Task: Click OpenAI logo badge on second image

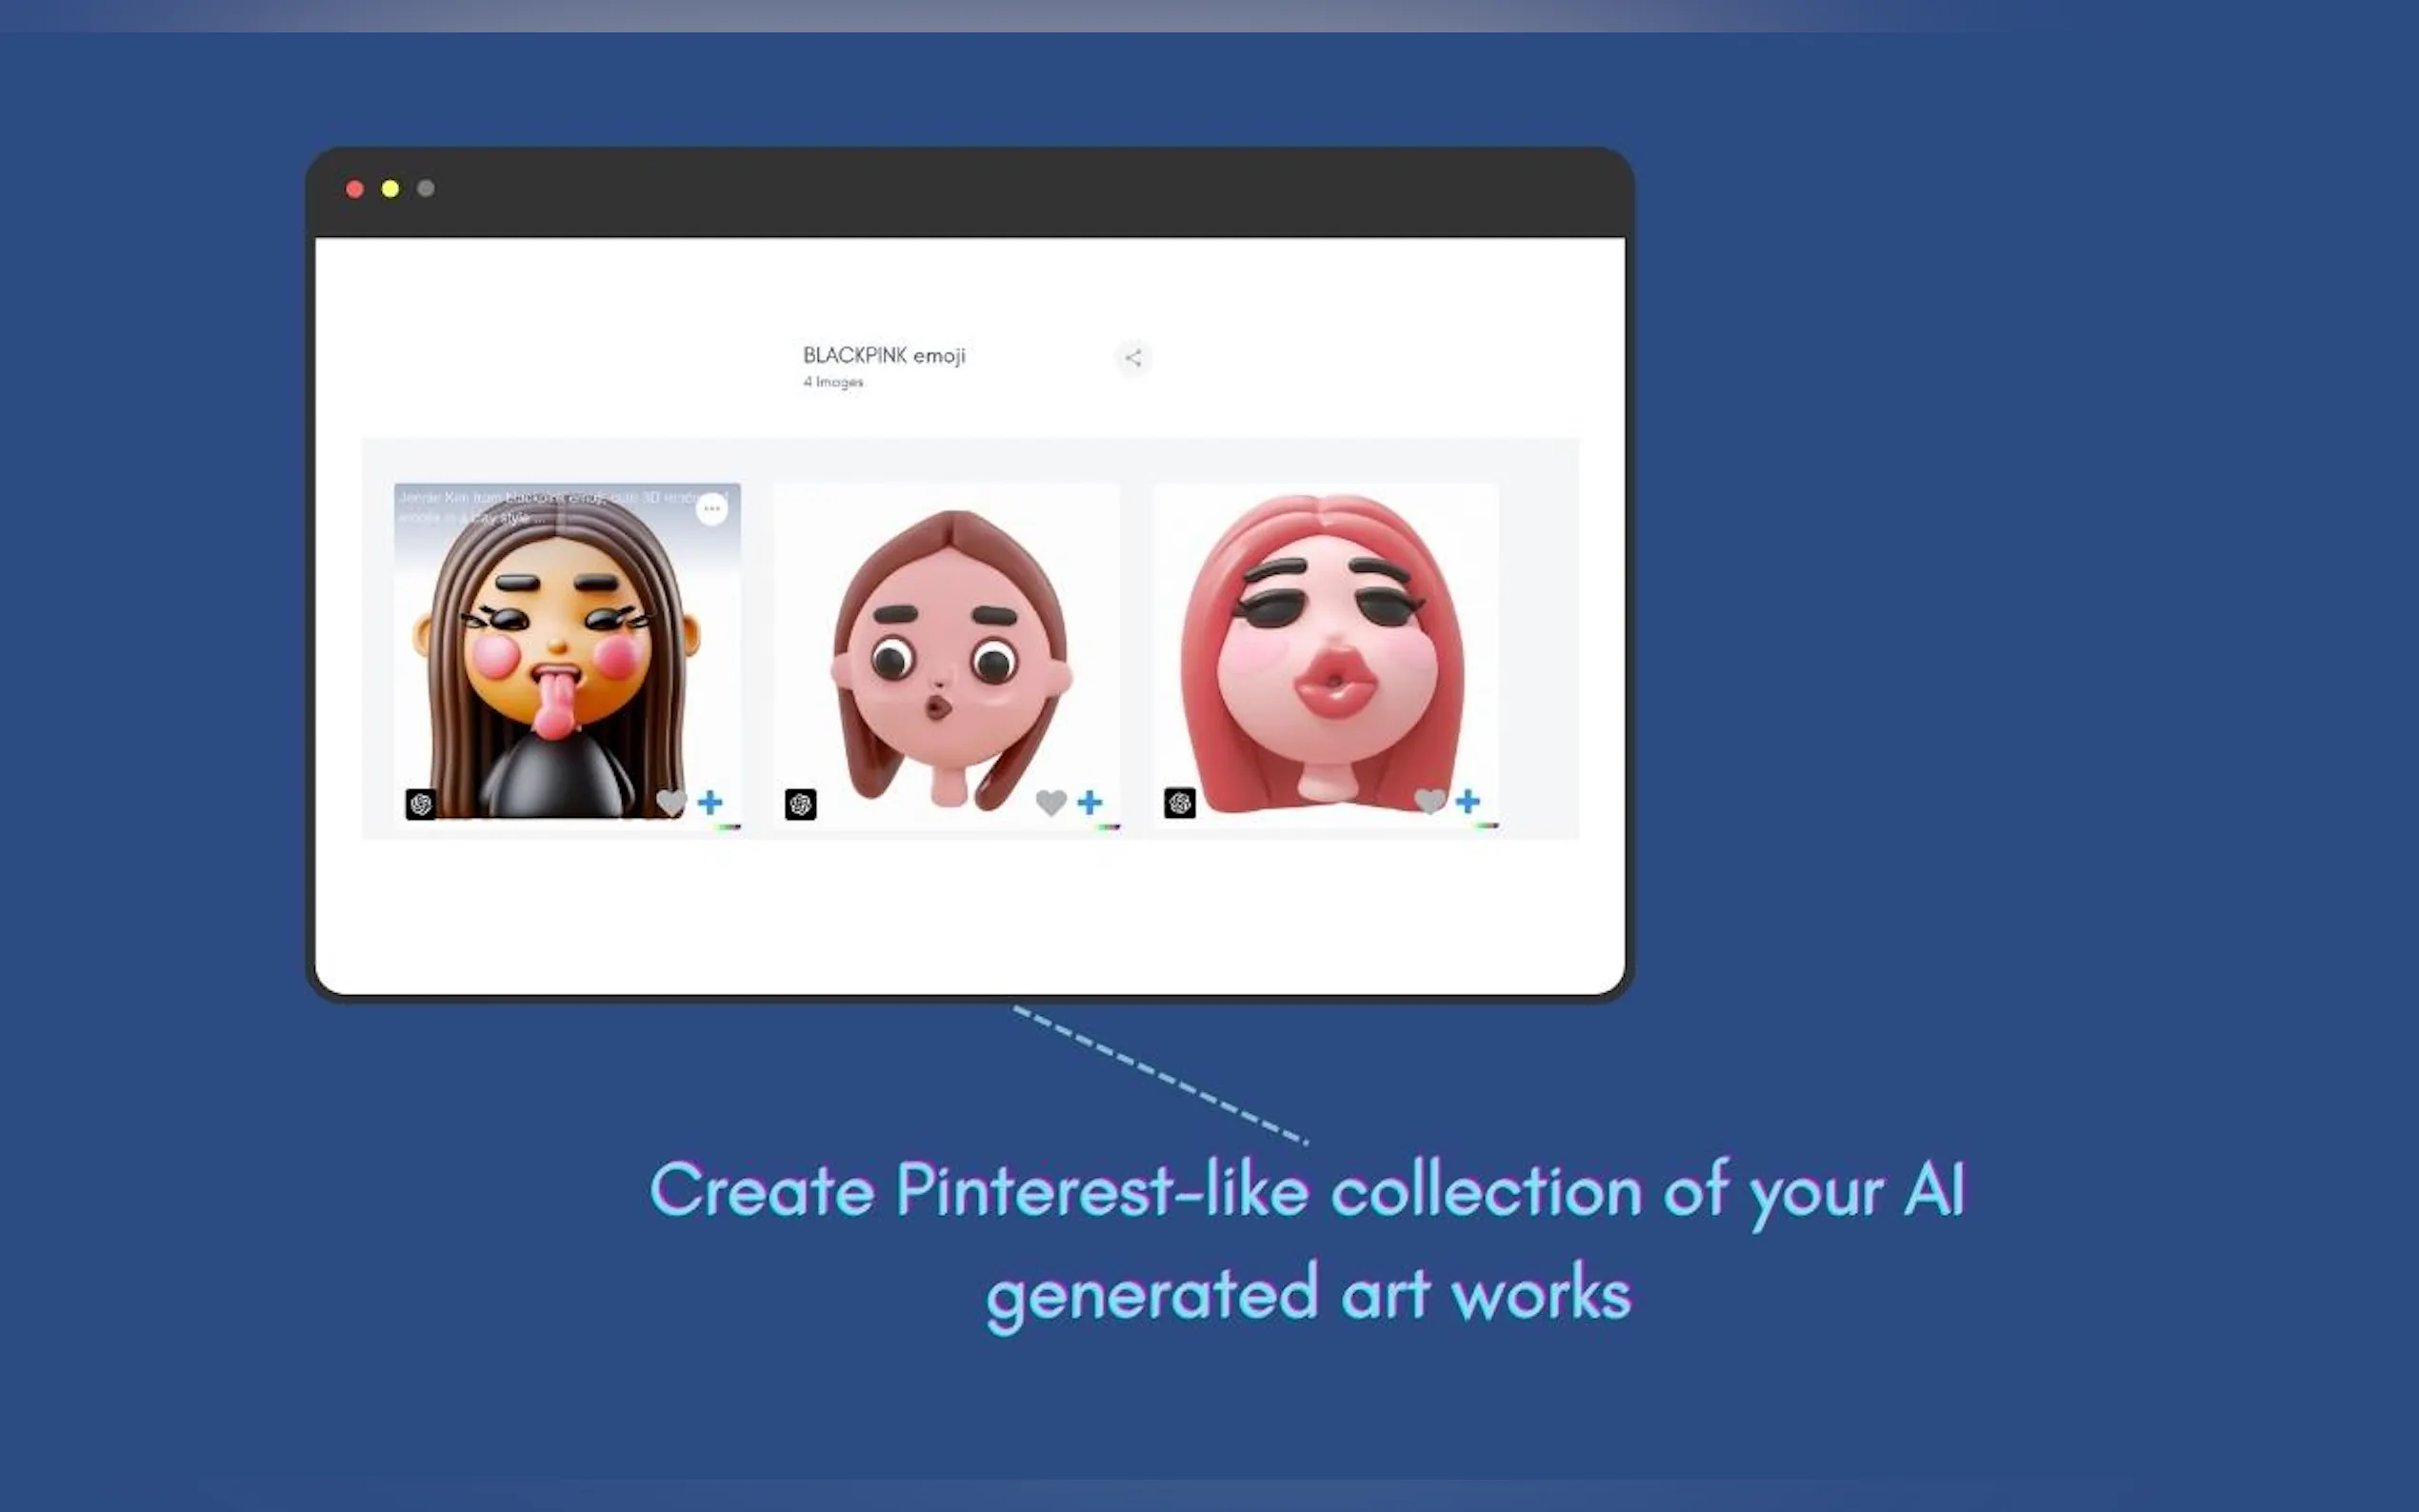Action: pos(800,804)
